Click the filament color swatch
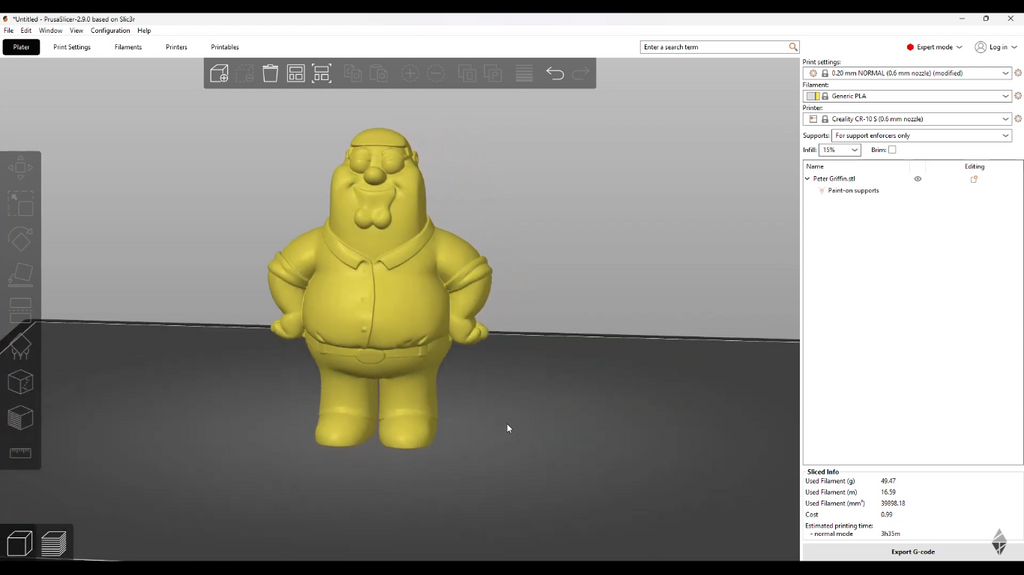The height and width of the screenshot is (575, 1024). pyautogui.click(x=813, y=96)
